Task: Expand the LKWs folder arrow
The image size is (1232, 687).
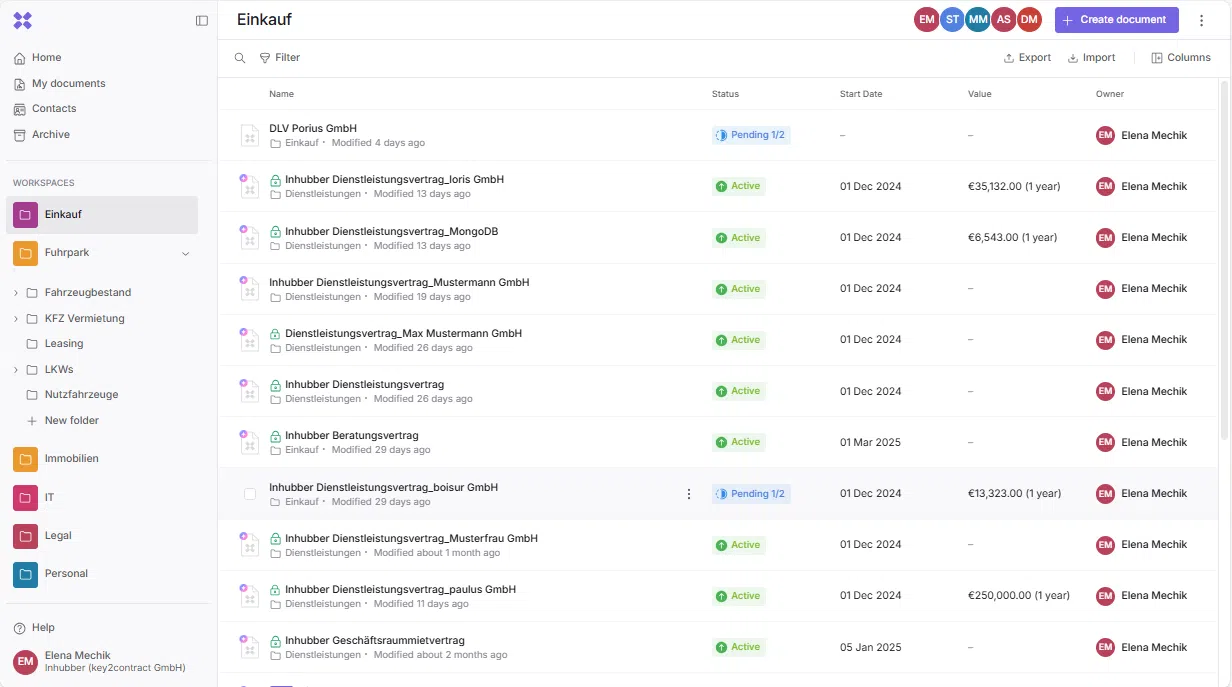Action: (x=16, y=370)
